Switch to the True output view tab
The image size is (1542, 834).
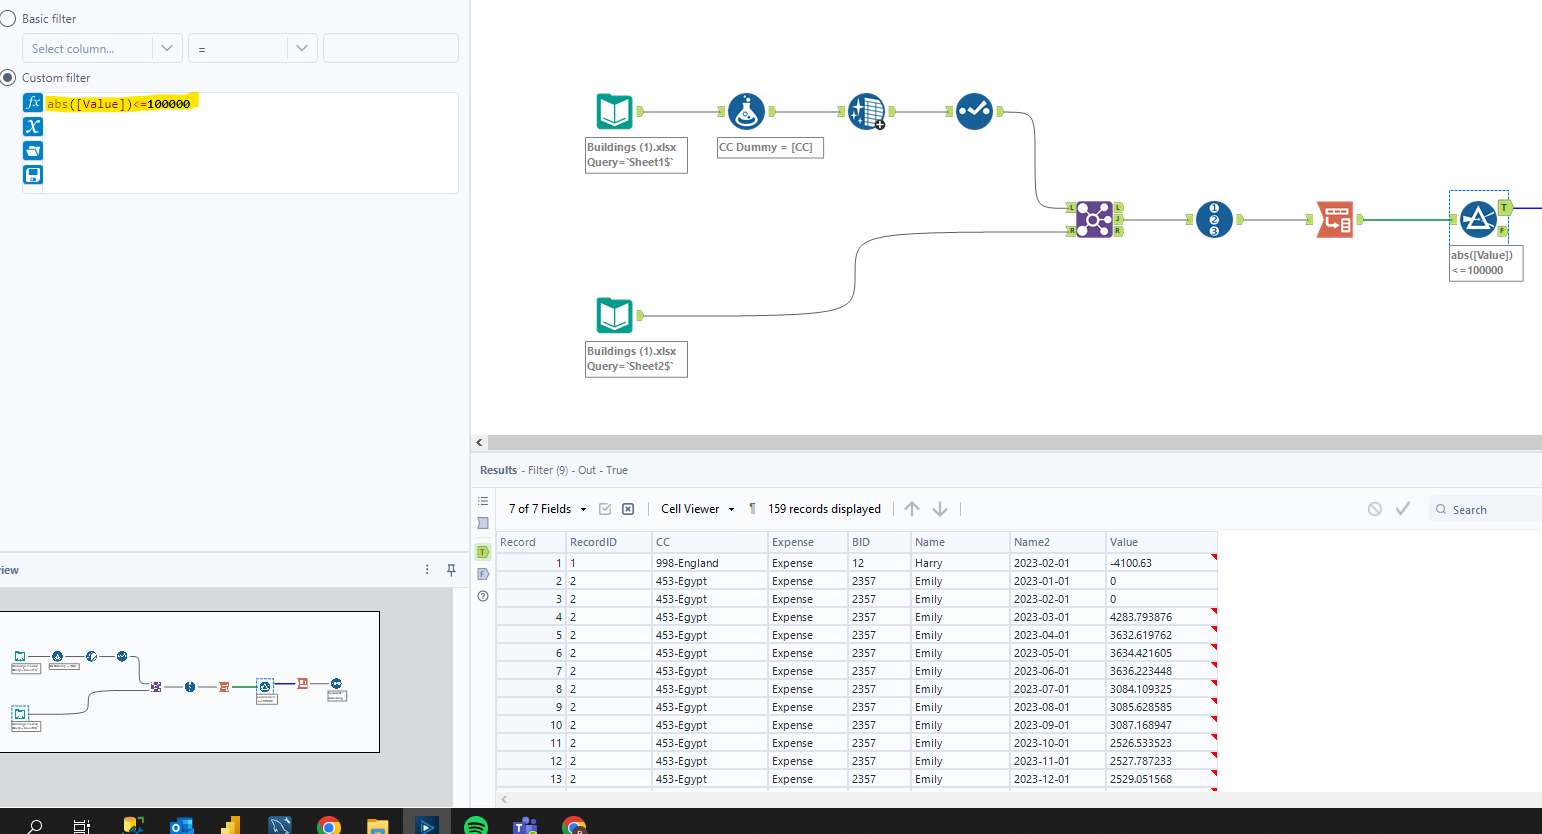pos(482,551)
